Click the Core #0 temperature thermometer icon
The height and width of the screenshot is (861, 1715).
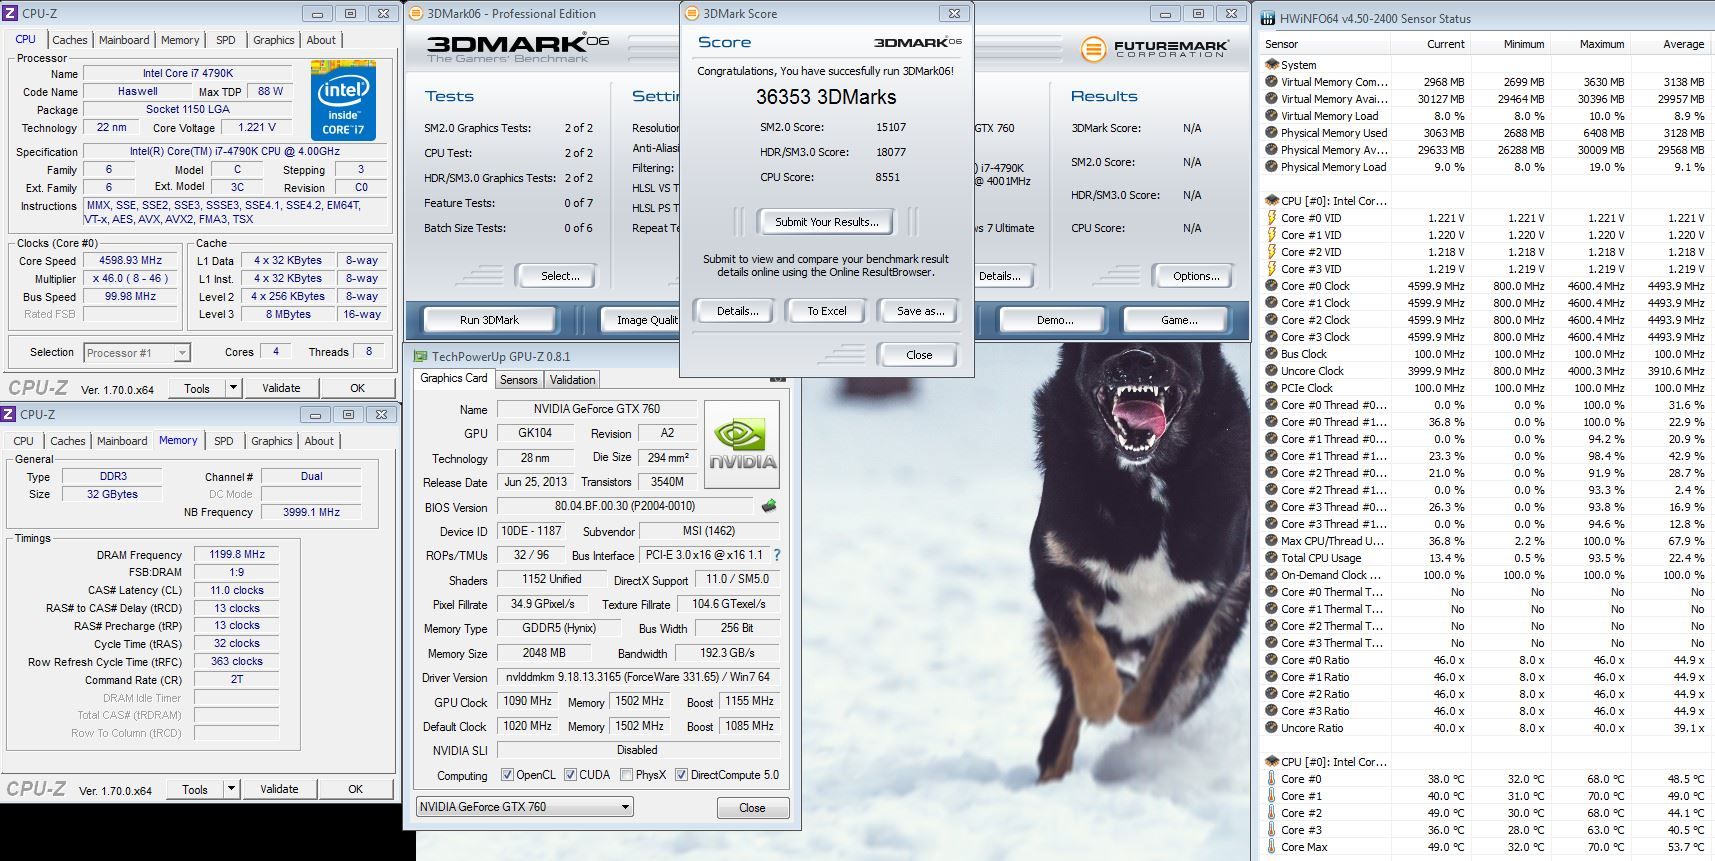point(1272,779)
